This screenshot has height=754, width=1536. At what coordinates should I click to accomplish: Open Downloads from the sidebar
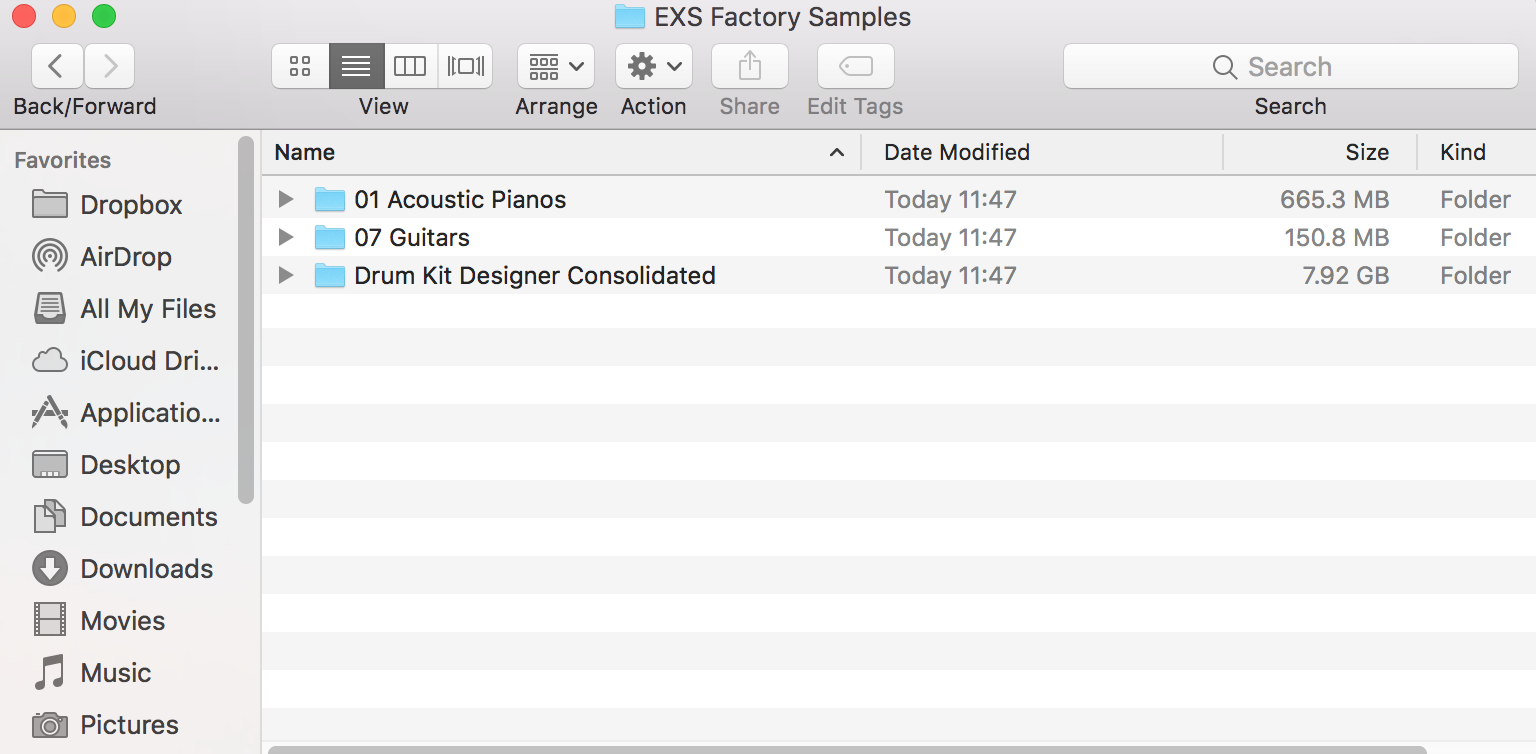pyautogui.click(x=146, y=569)
